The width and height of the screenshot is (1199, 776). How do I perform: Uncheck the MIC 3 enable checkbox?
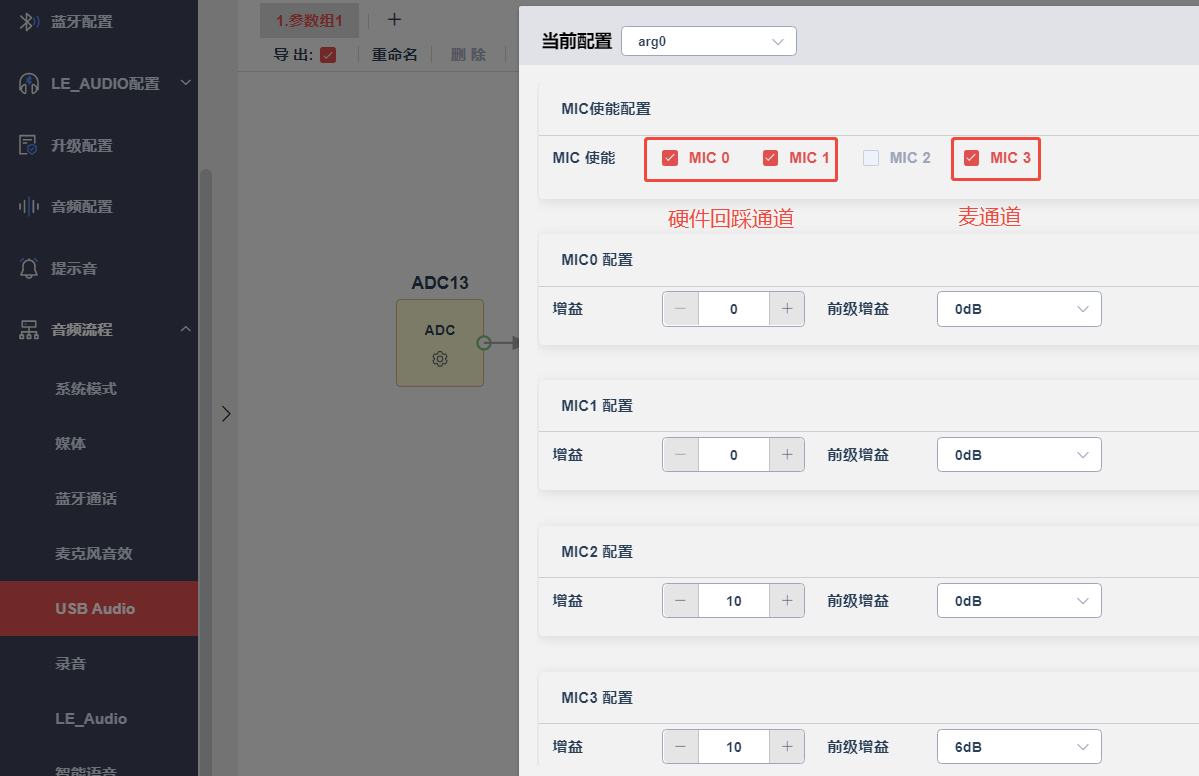971,158
